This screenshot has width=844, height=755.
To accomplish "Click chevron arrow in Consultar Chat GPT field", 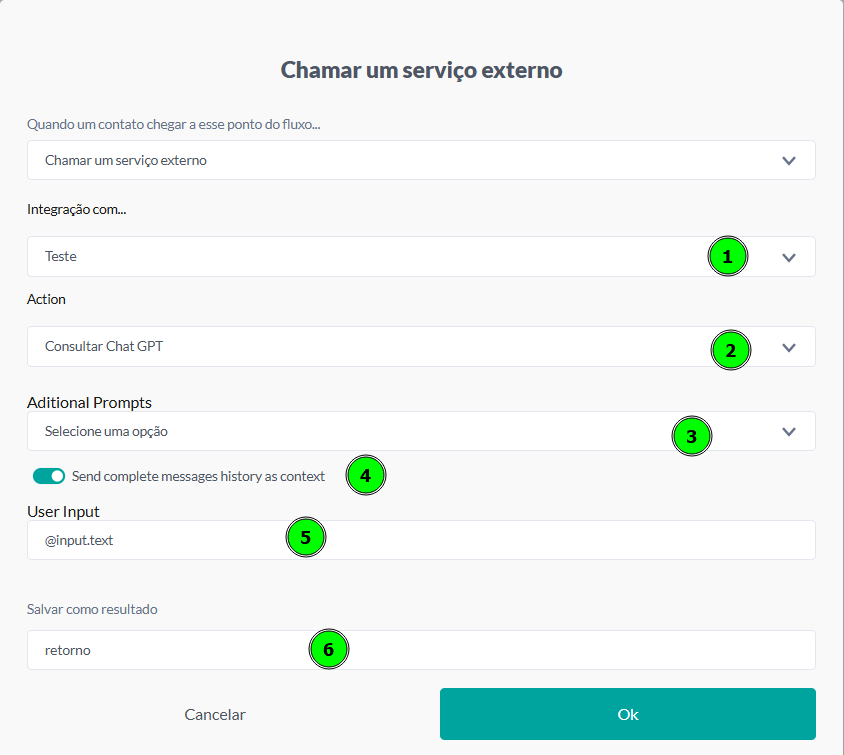I will pyautogui.click(x=789, y=347).
